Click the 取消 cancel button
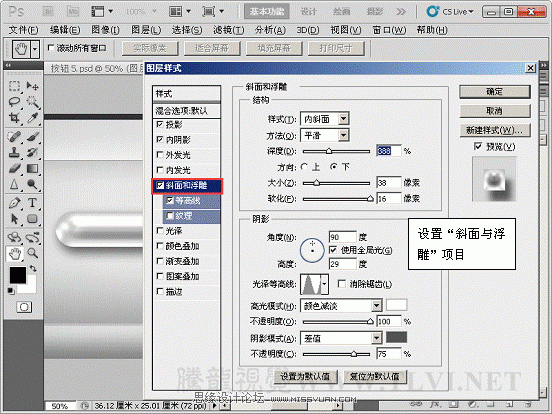Screen dimensions: 552x414 point(495,111)
